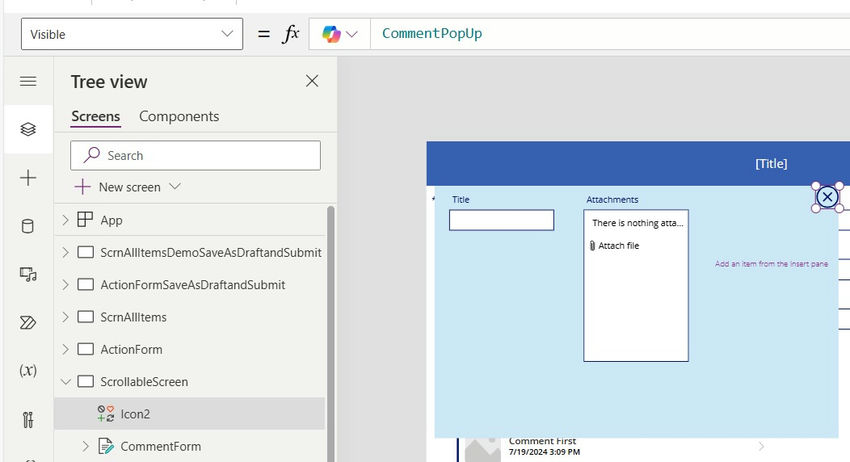The height and width of the screenshot is (462, 850).
Task: Open the hamburger menu in left rail
Action: coord(28,81)
